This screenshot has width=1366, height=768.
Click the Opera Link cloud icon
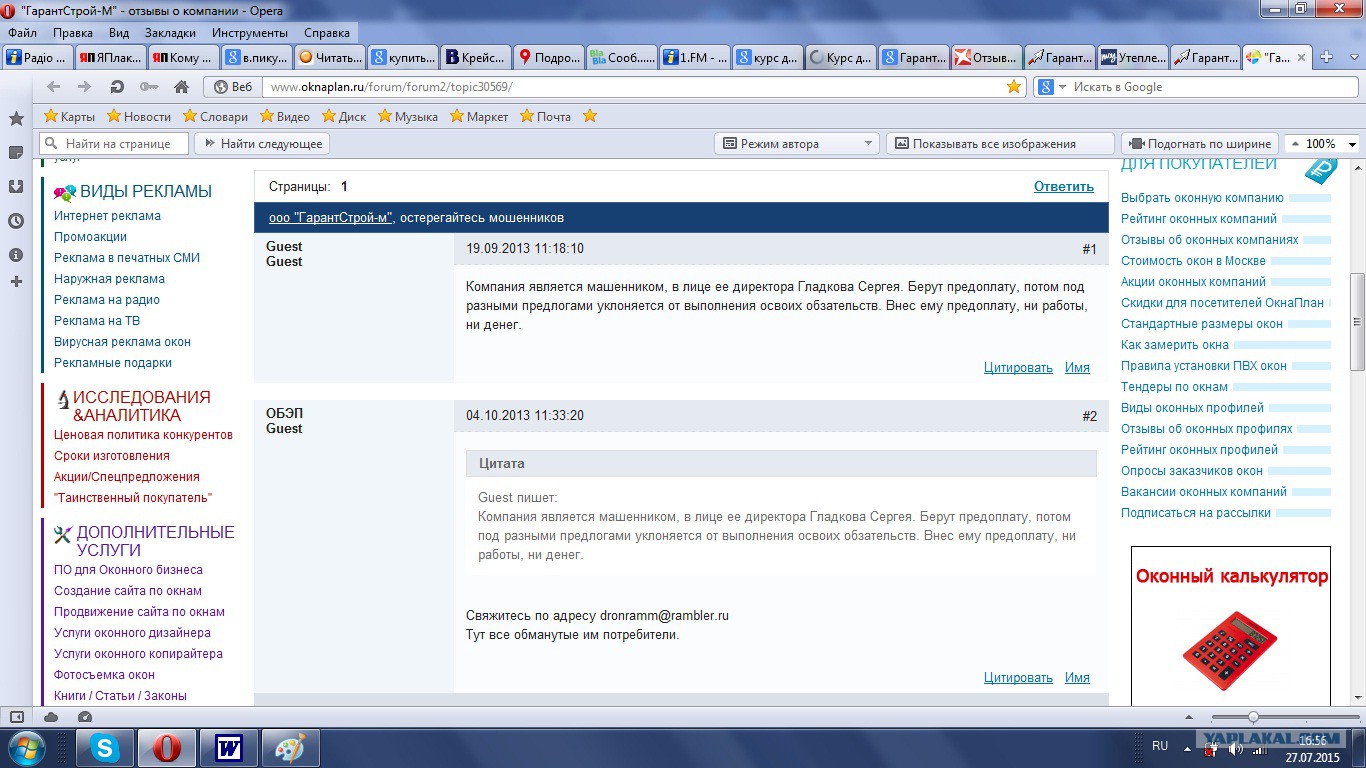(x=51, y=717)
